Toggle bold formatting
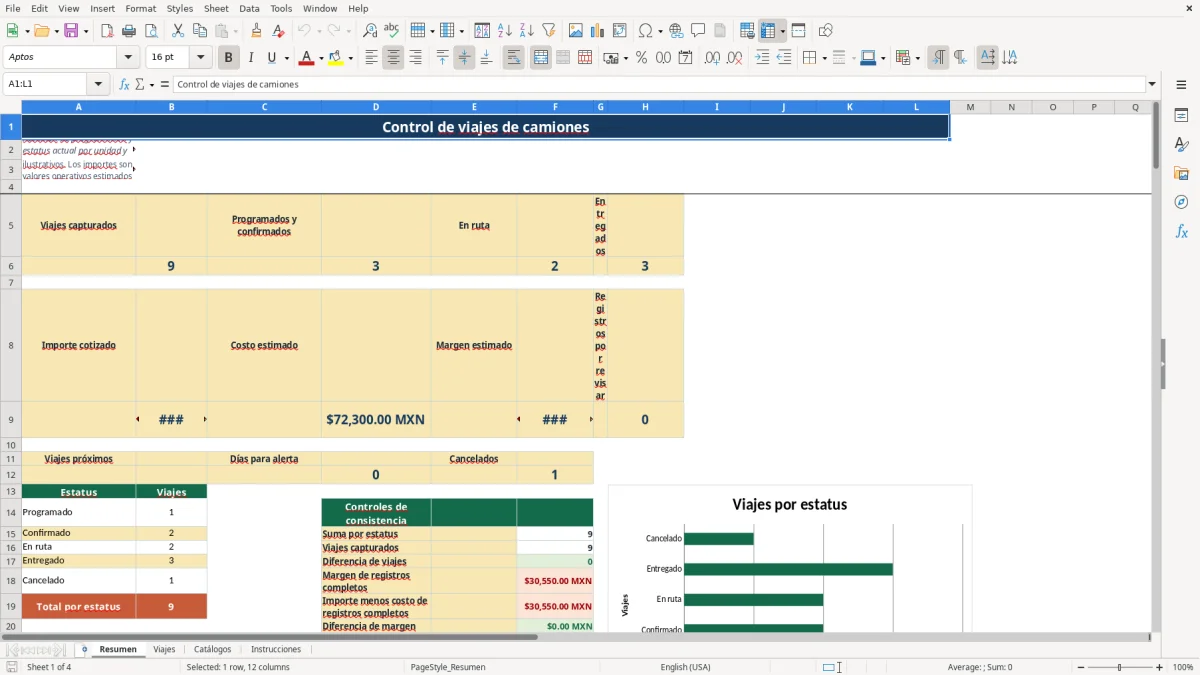Image resolution: width=1200 pixels, height=675 pixels. (x=229, y=58)
